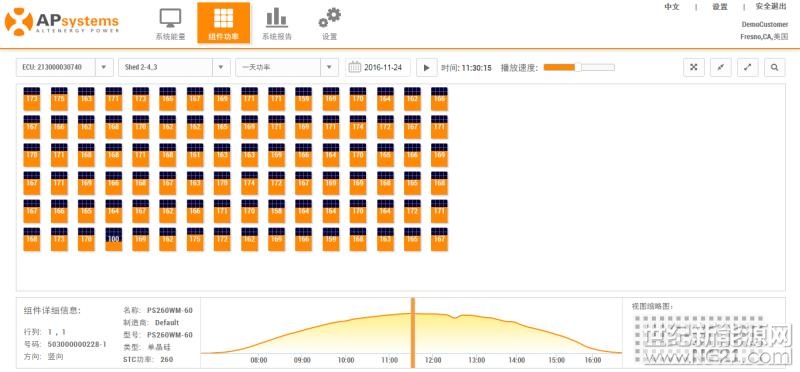The image size is (800, 372).
Task: Start playback with the play button
Action: point(427,67)
